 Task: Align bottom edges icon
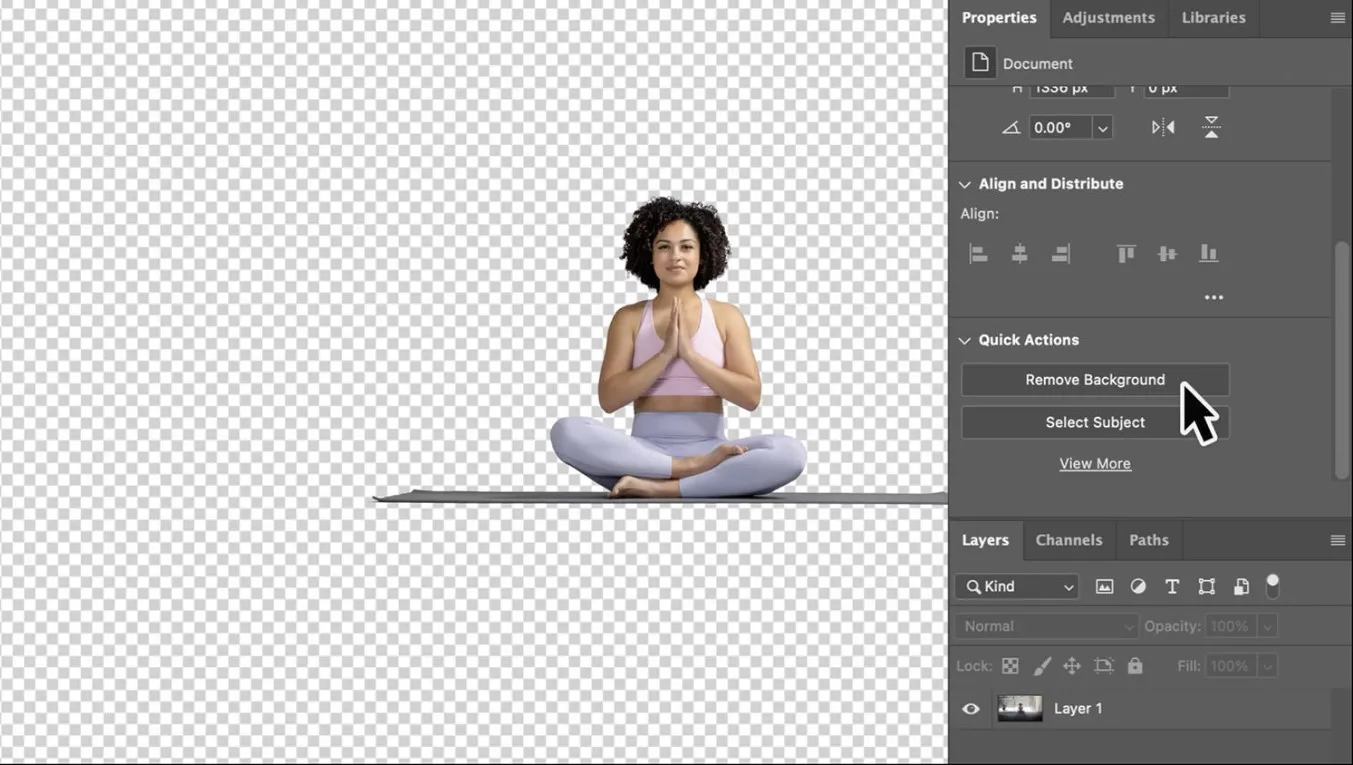[x=1208, y=254]
